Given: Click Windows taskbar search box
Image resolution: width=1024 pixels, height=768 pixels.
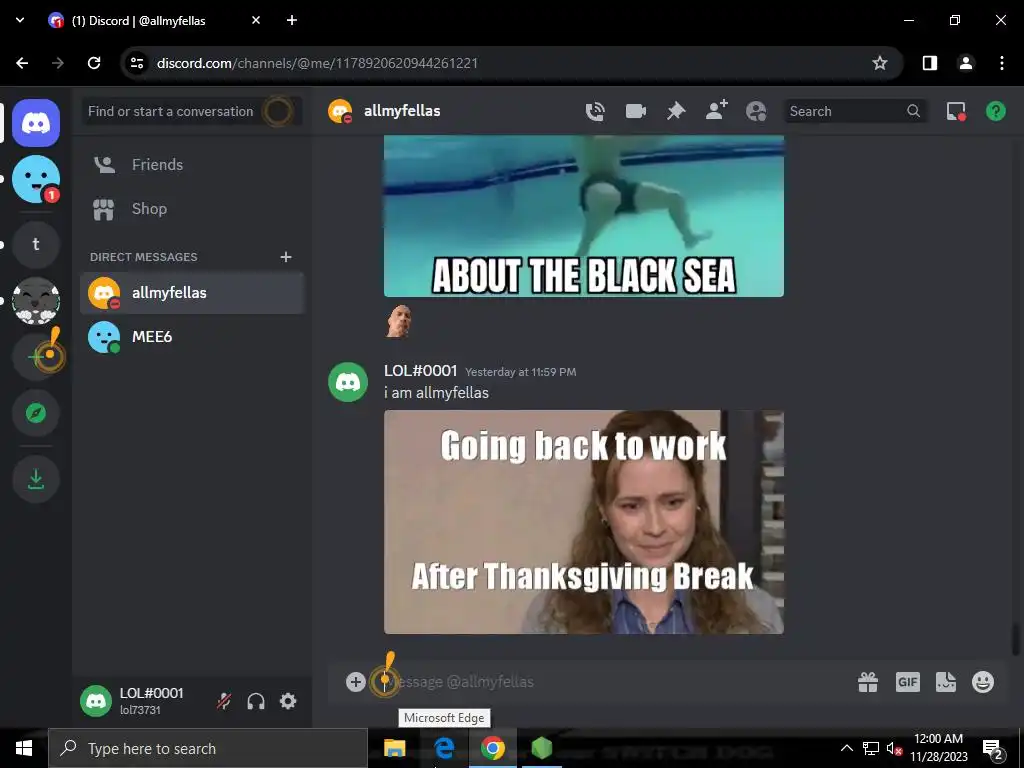Looking at the screenshot, I should (x=208, y=748).
